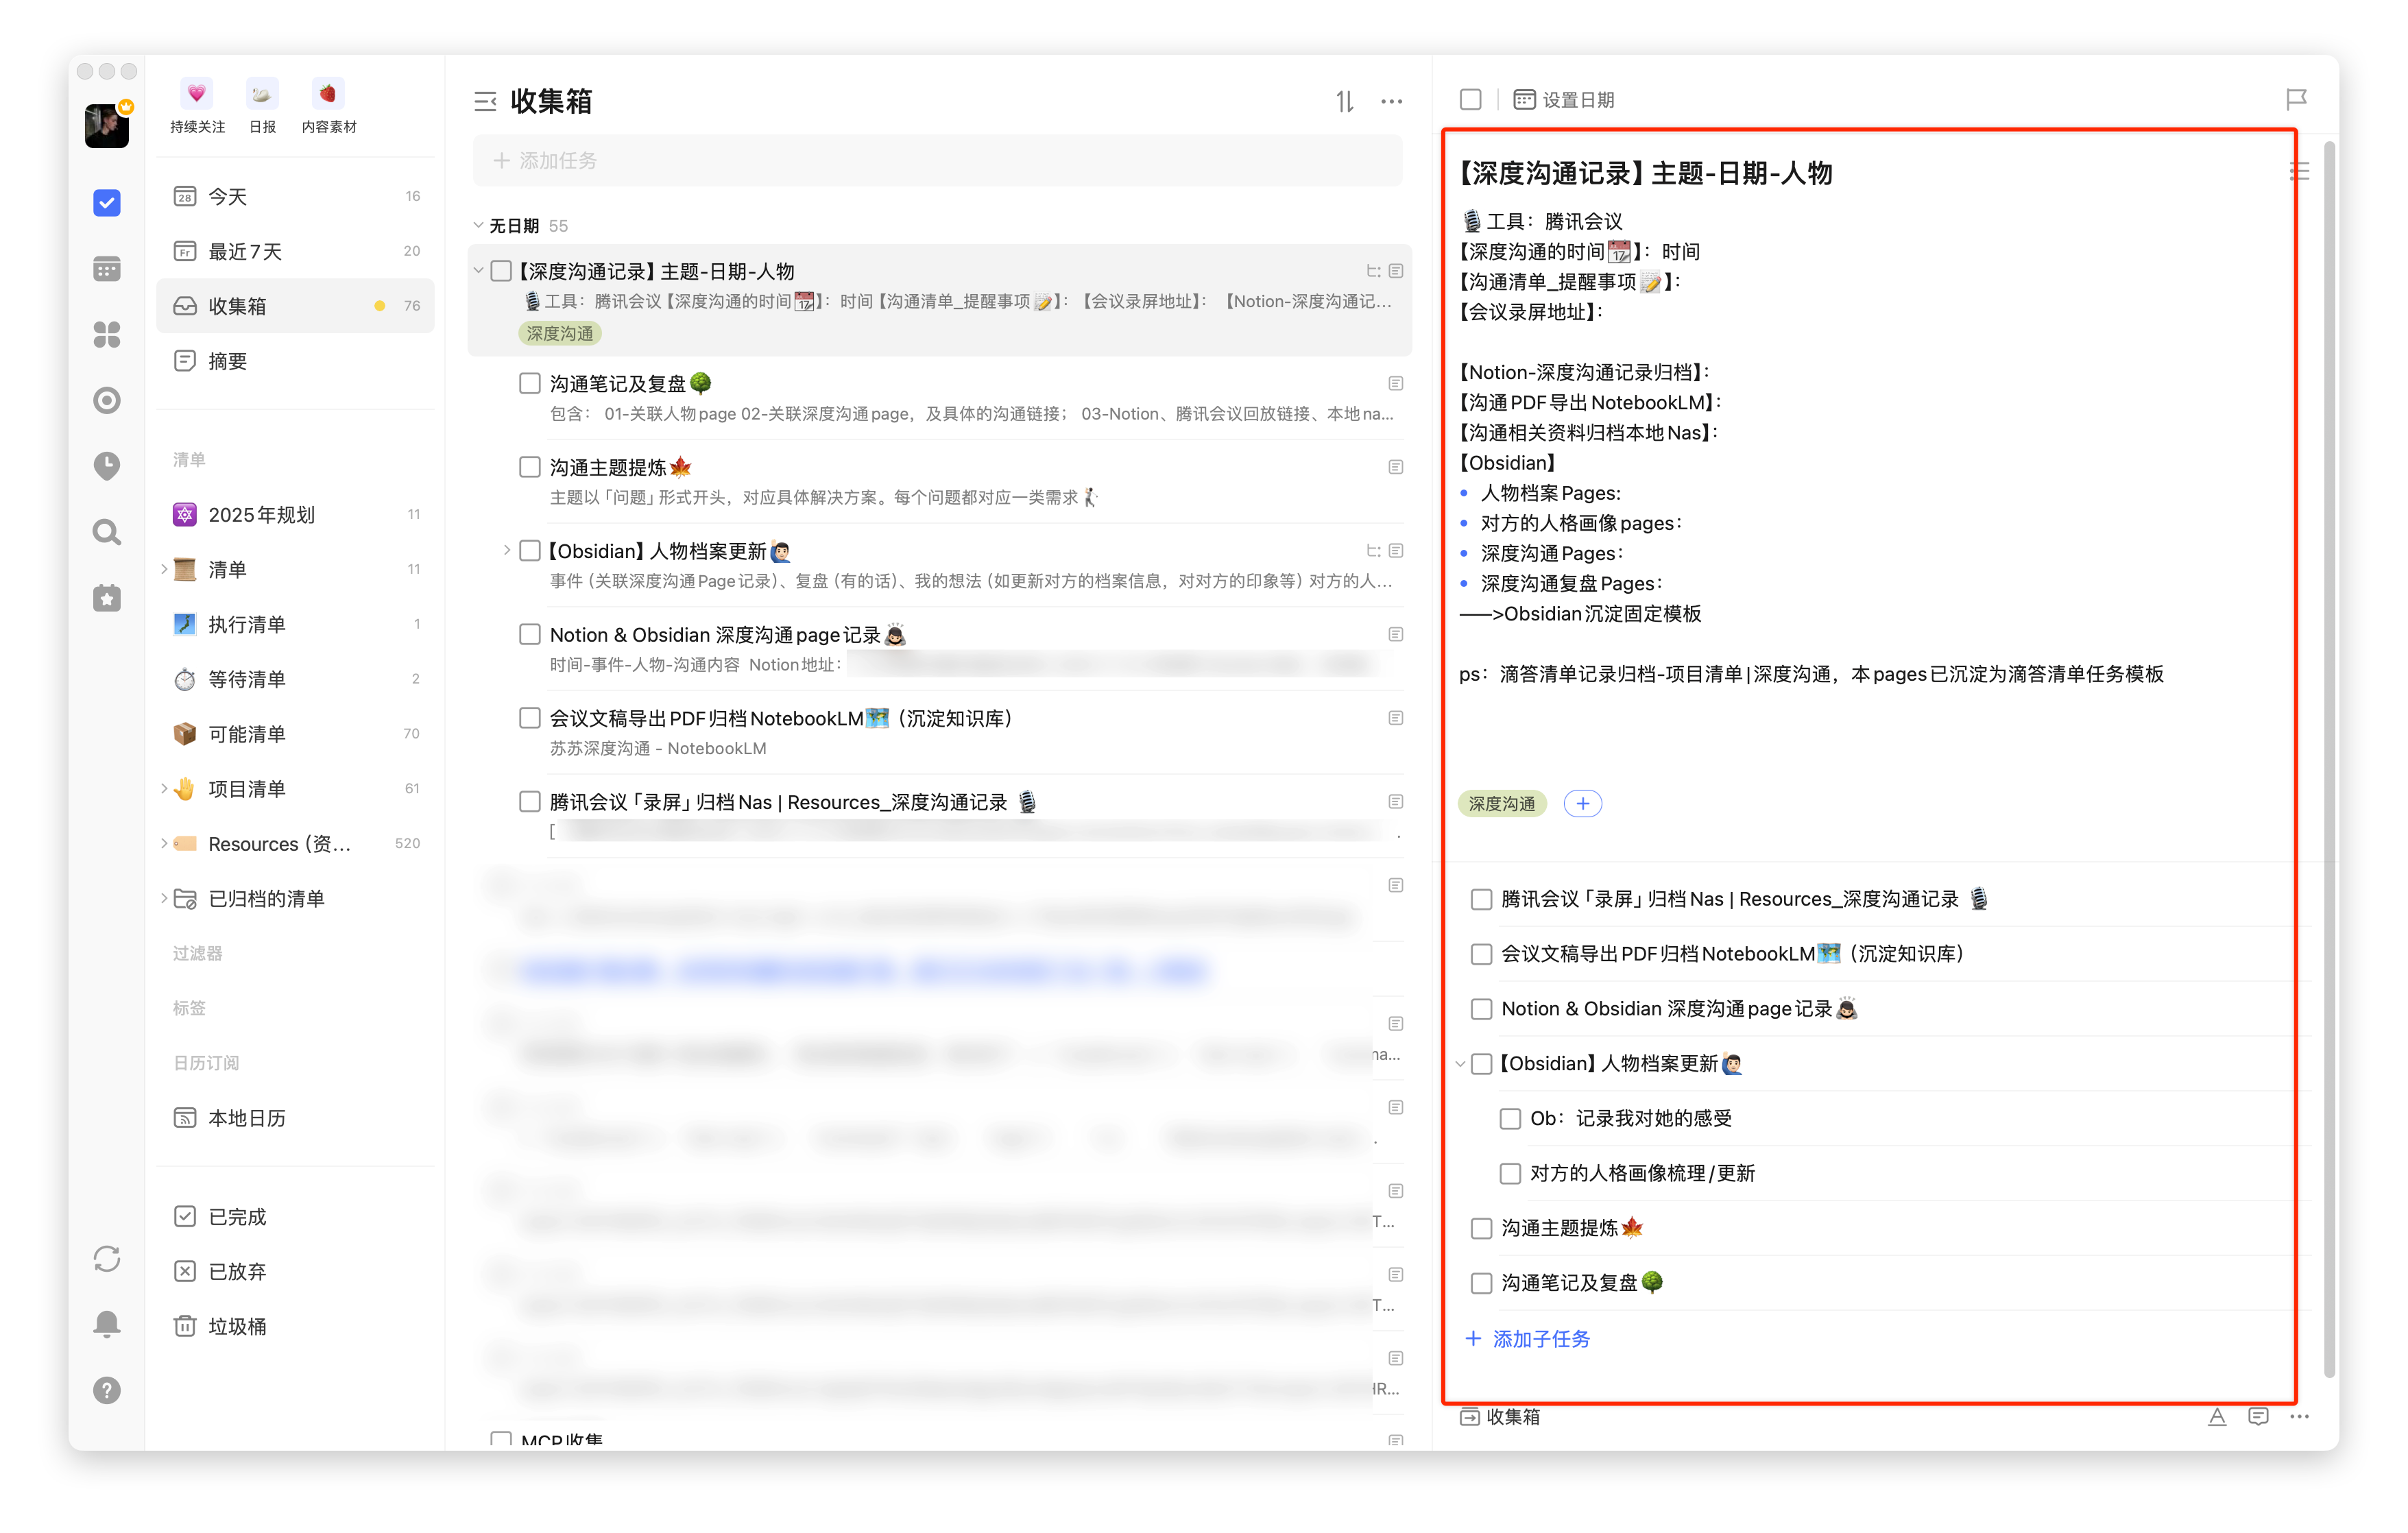Expand the 项目清单 list folder
The width and height of the screenshot is (2408, 1533).
click(164, 789)
